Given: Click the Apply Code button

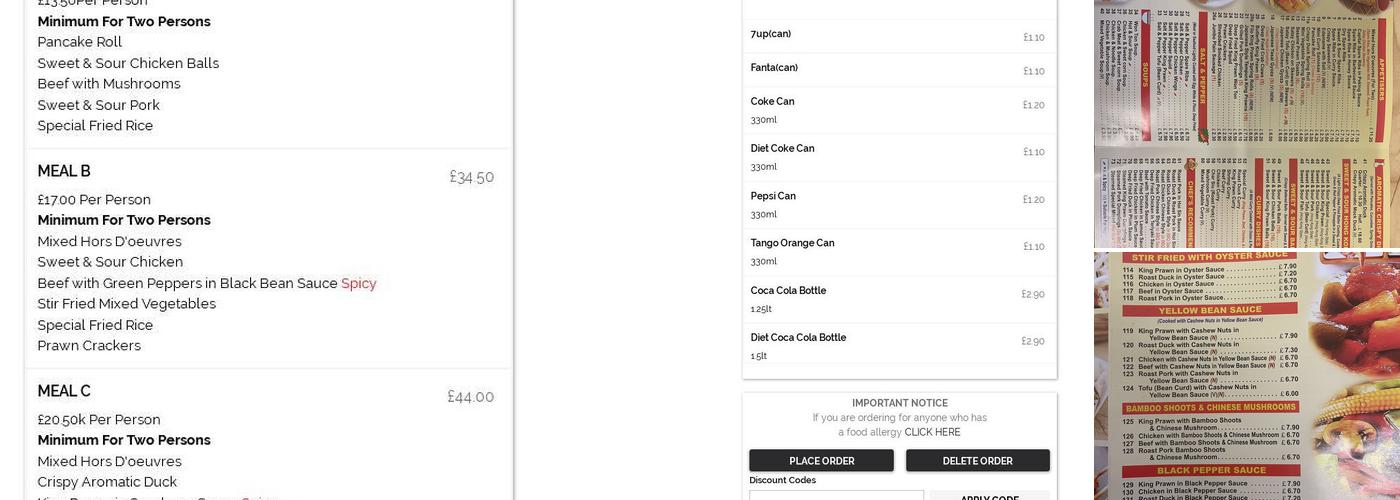Looking at the screenshot, I should click(989, 497).
